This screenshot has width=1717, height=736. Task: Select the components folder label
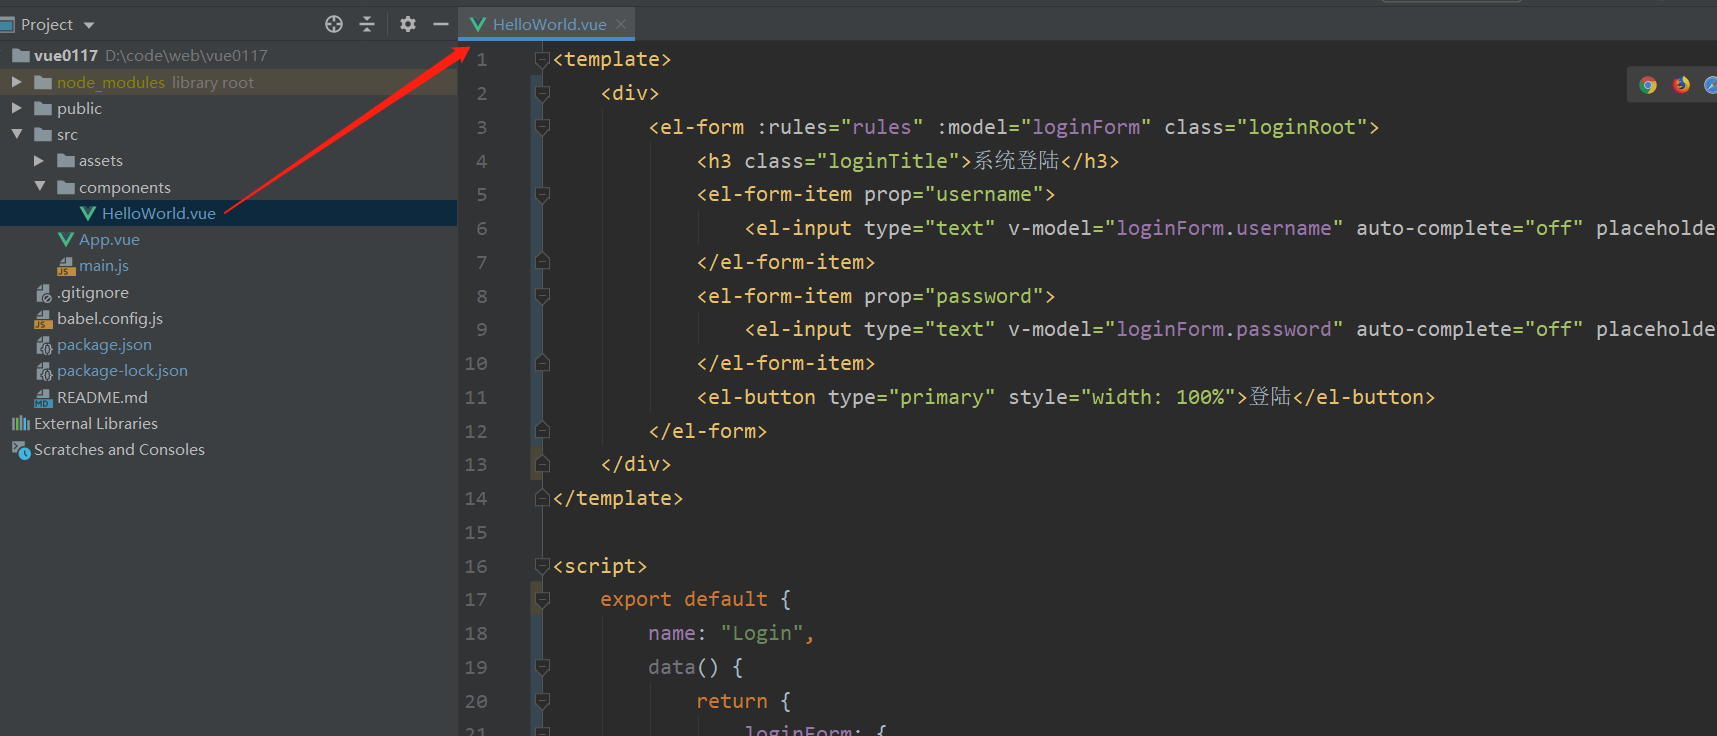coord(125,188)
